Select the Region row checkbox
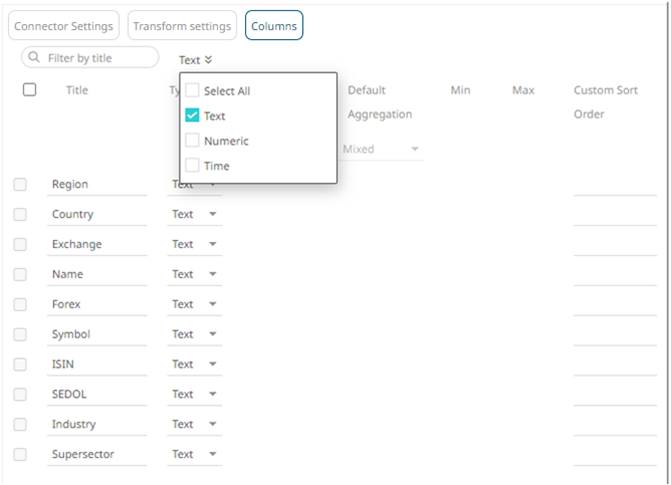 (x=21, y=184)
